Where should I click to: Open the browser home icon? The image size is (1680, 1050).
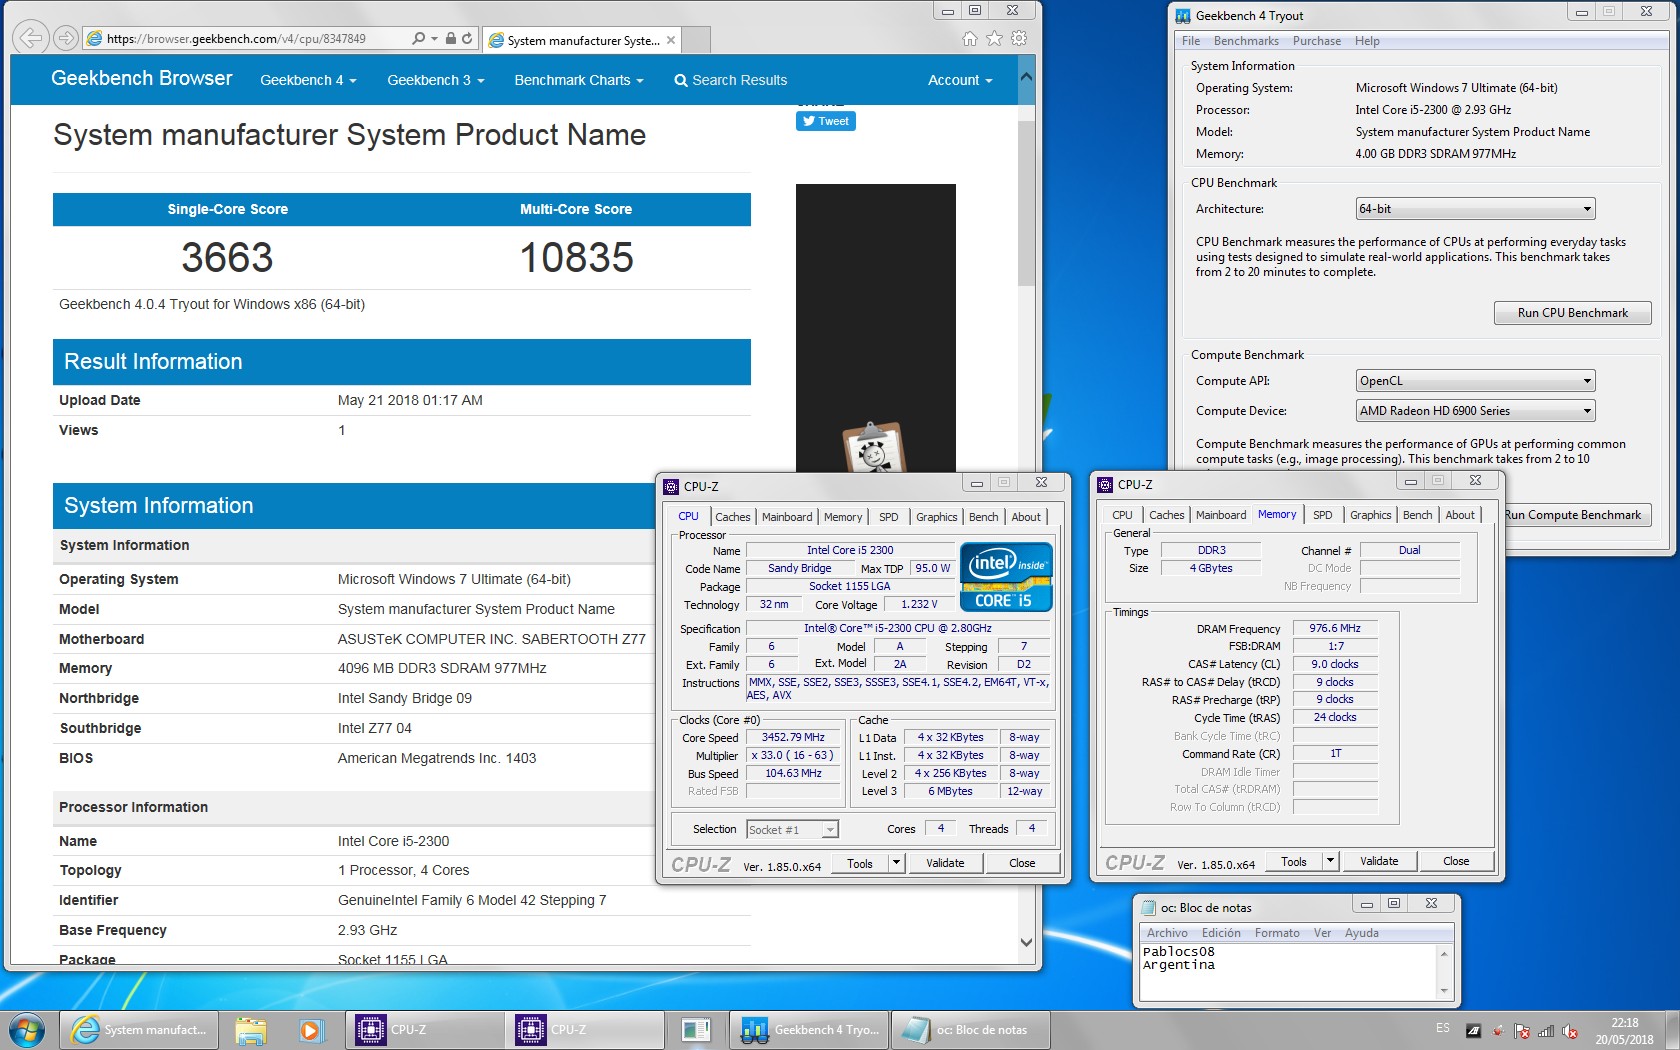(969, 38)
